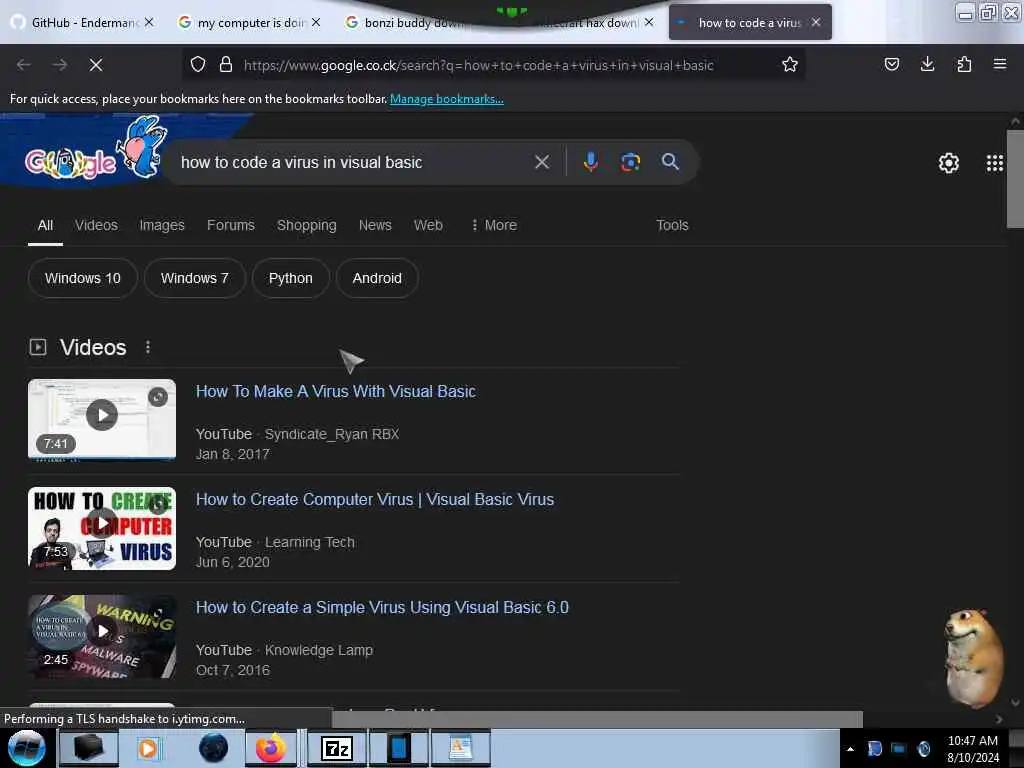
Task: Click the browser back arrow
Action: 24,65
